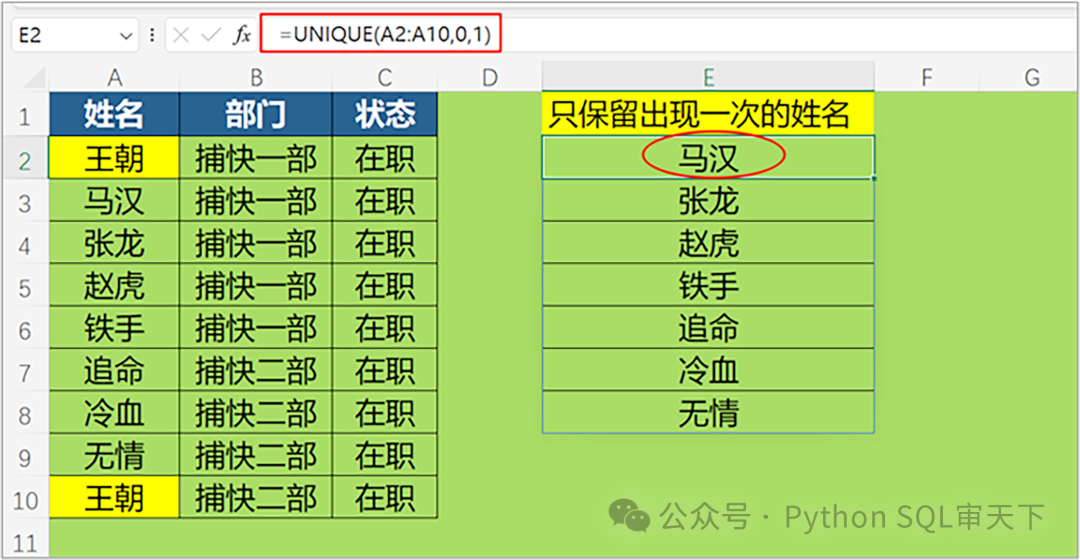Select yellow cell 王朝 in row 2
Screen dimensions: 1080x560
click(x=114, y=158)
